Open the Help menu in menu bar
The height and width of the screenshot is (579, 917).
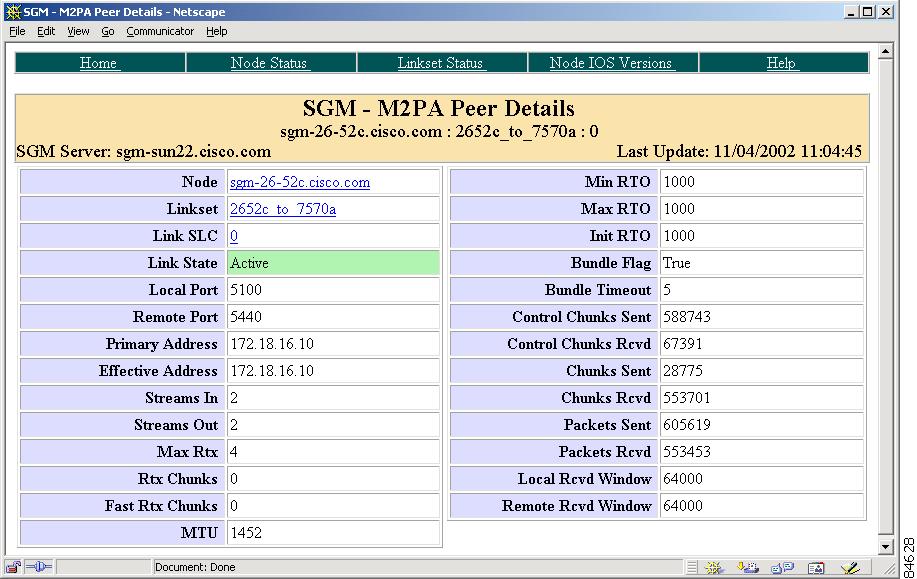coord(216,31)
